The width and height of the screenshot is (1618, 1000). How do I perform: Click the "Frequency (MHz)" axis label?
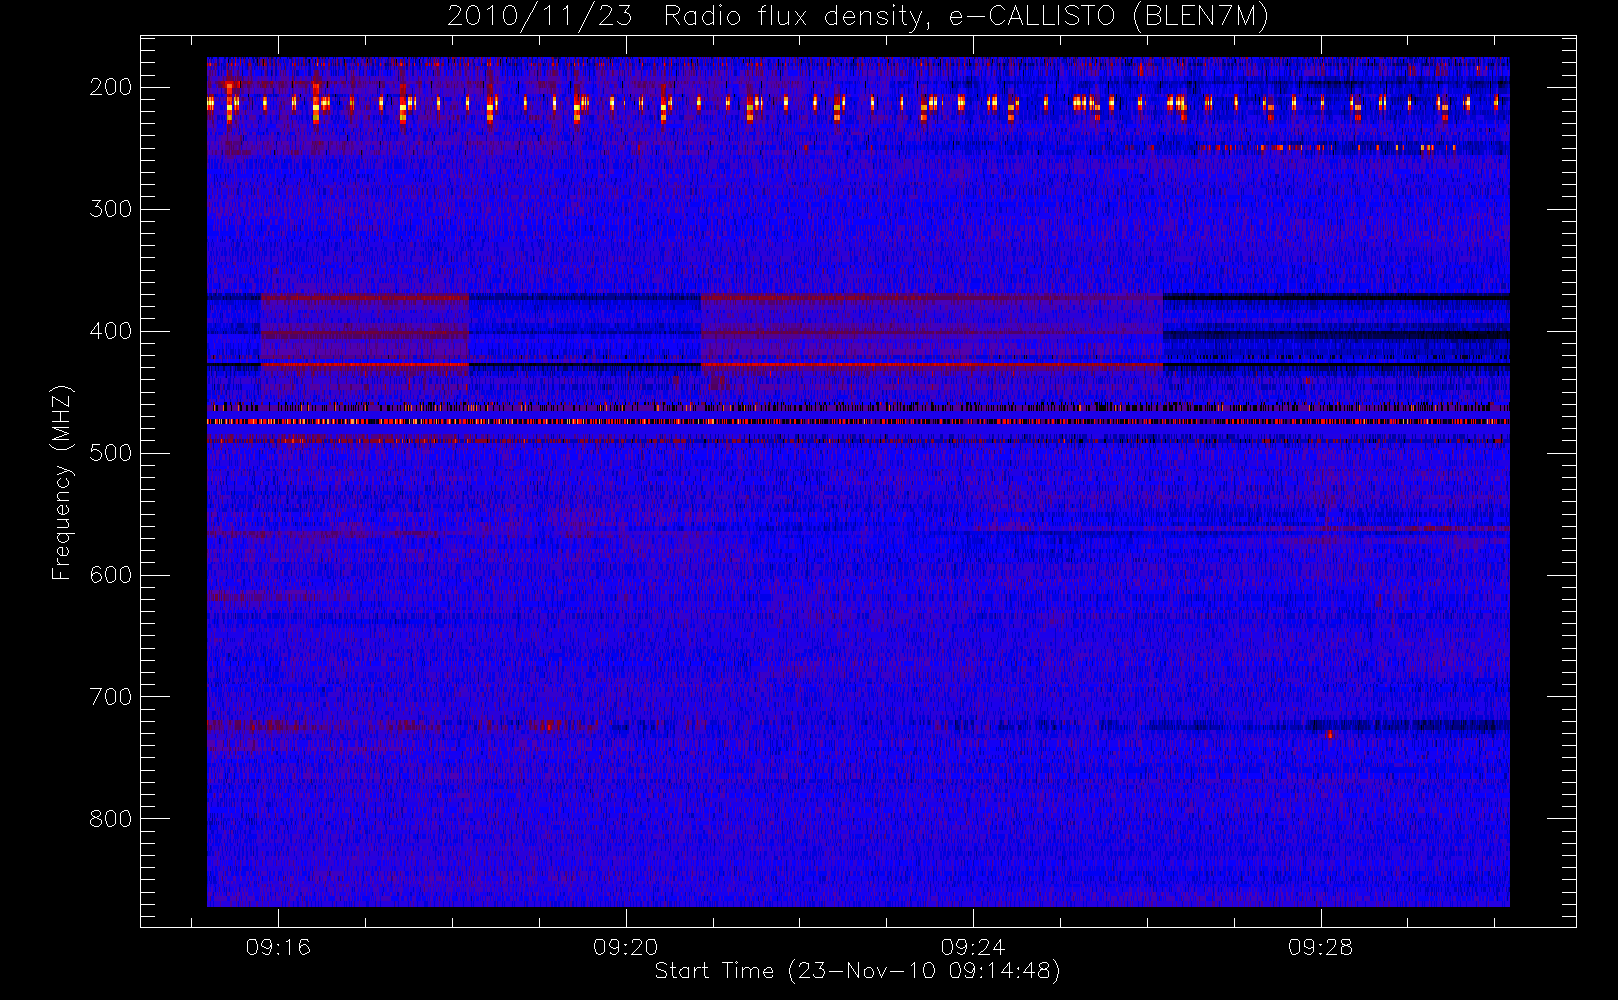point(62,482)
